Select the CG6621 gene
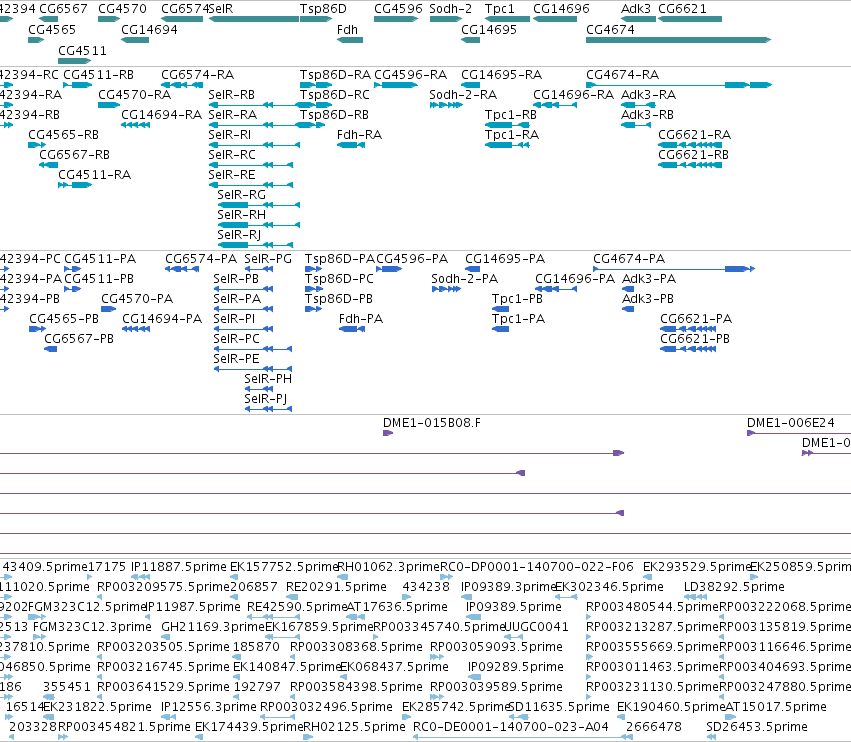The image size is (851, 742). click(690, 19)
